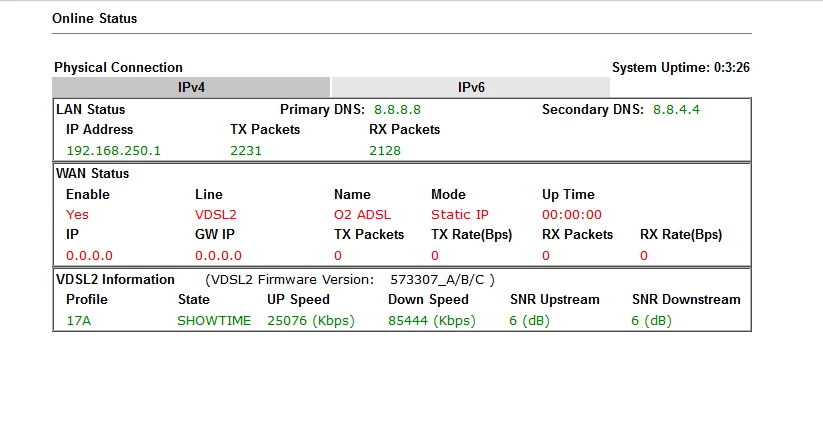823x431 pixels.
Task: Click the LAN RX Packets value 2128
Action: click(x=385, y=150)
